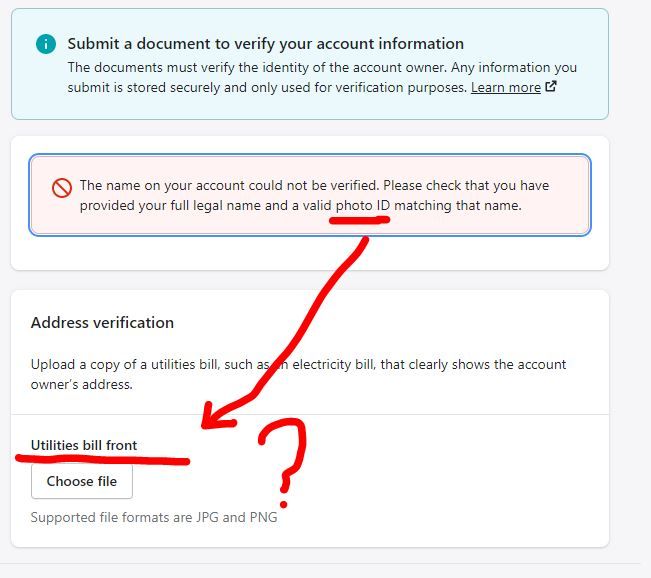Click the underlined 'photo ID' text
The image size is (651, 578).
(x=363, y=205)
